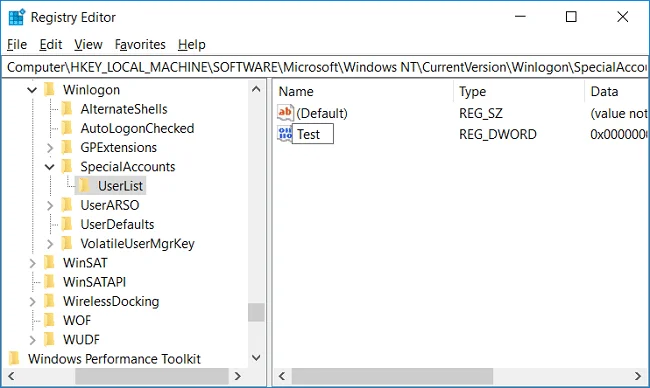Click the (Default) string value icon
This screenshot has width=650, height=388.
point(285,113)
